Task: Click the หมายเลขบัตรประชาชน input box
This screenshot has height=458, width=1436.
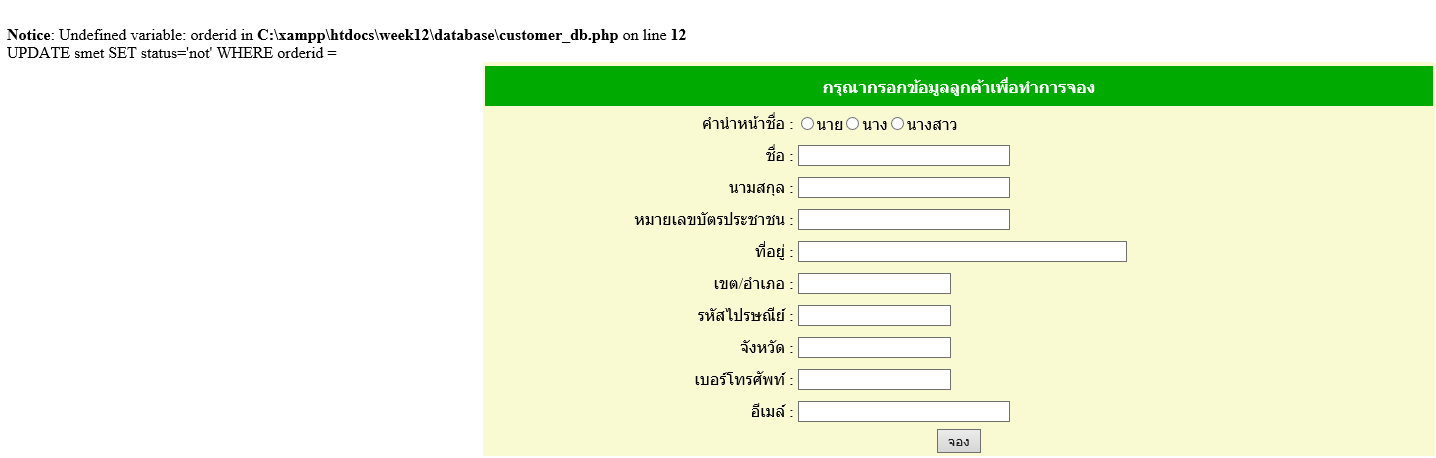Action: click(903, 220)
